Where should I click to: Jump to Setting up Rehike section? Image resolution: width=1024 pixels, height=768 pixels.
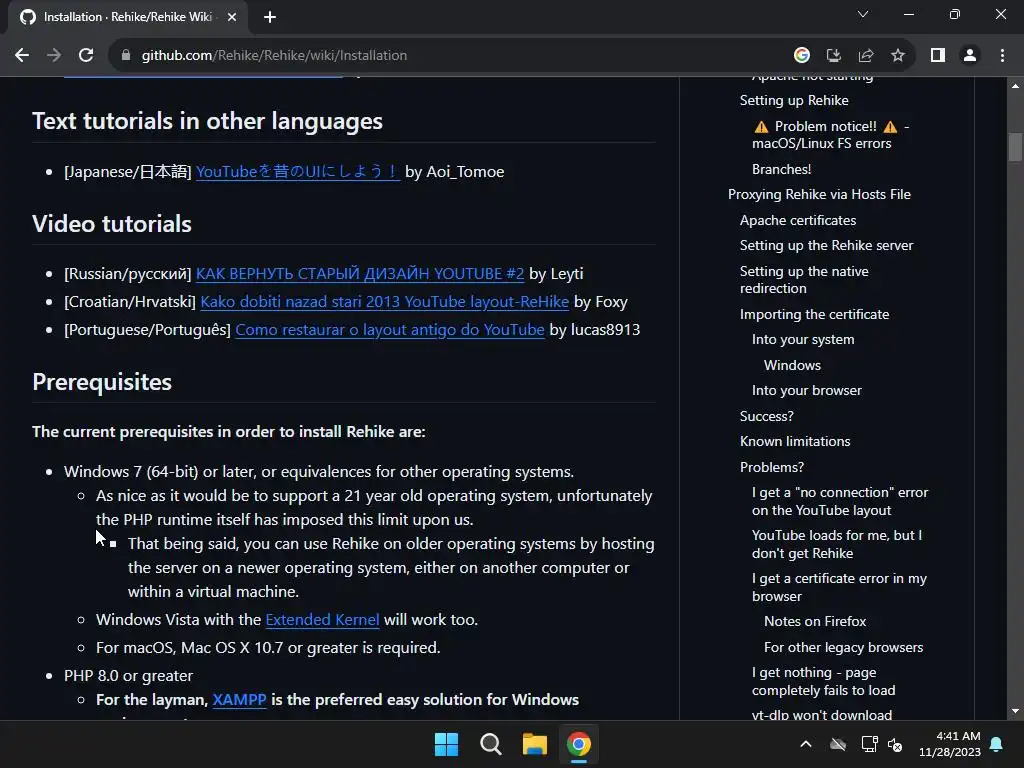tap(794, 101)
